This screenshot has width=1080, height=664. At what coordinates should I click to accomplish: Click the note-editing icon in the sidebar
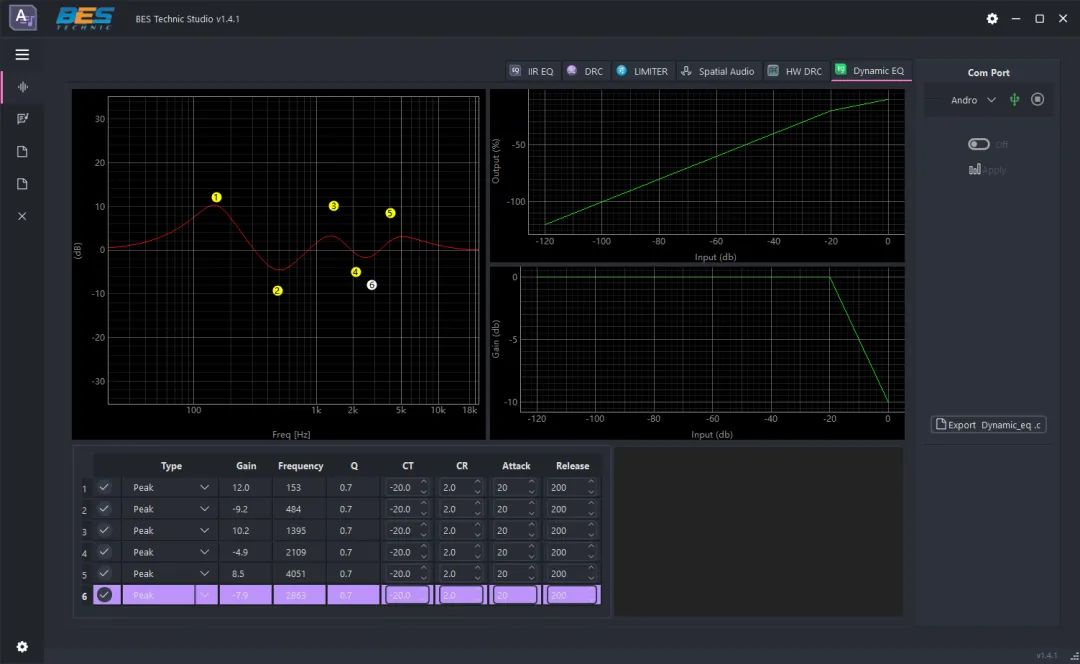pyautogui.click(x=22, y=119)
